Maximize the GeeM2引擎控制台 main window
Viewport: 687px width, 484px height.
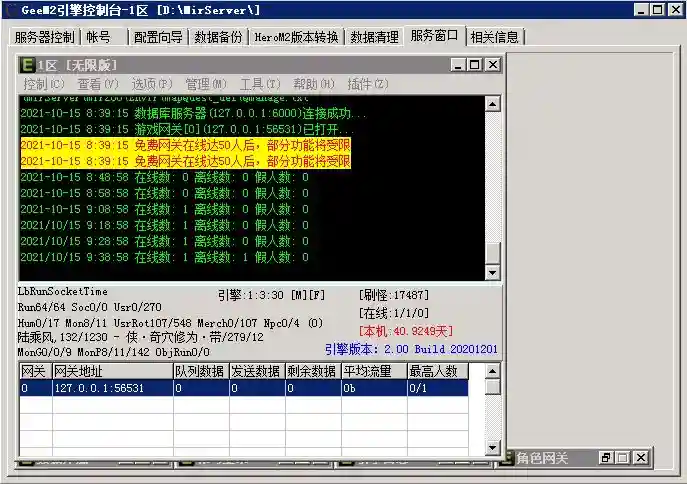tap(658, 9)
